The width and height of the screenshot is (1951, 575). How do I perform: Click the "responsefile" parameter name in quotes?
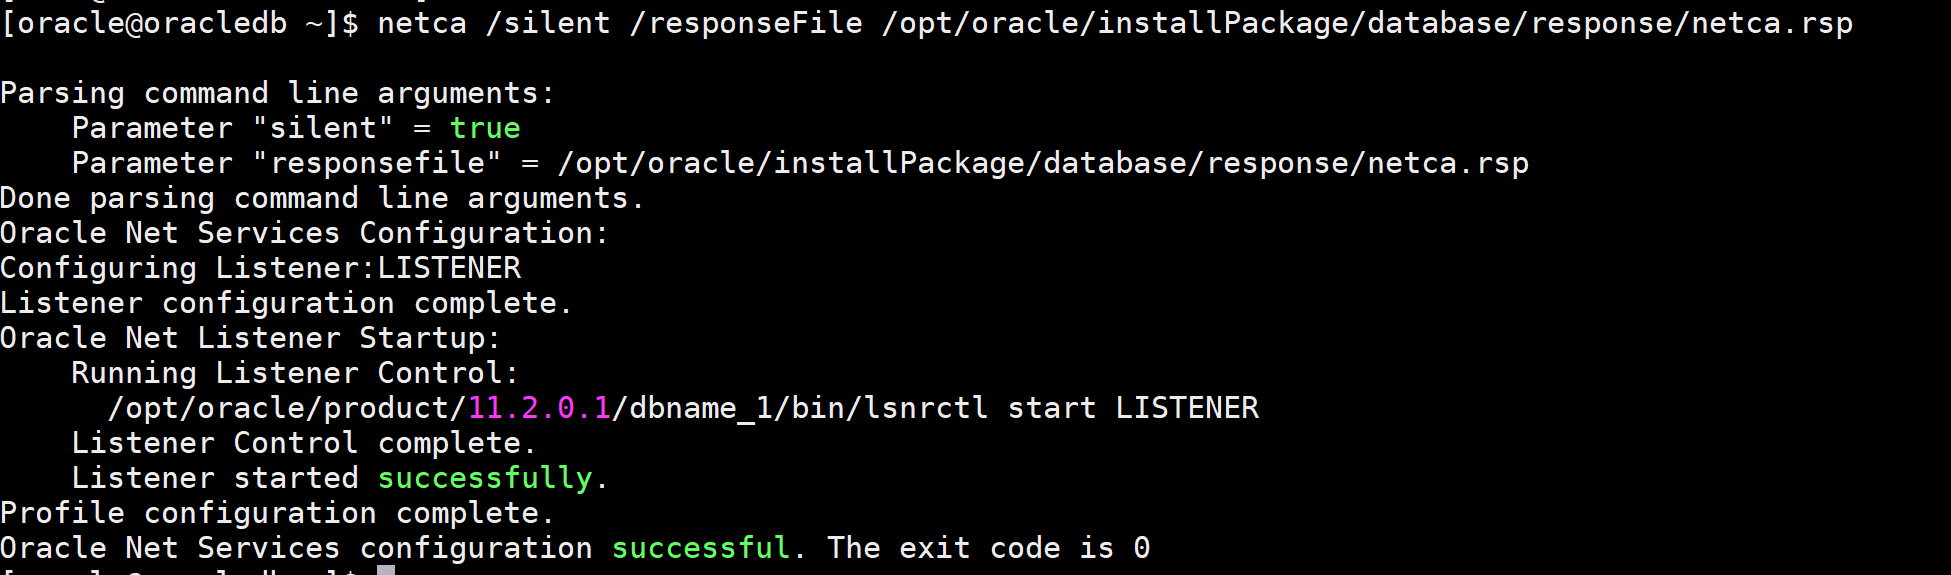pos(385,163)
